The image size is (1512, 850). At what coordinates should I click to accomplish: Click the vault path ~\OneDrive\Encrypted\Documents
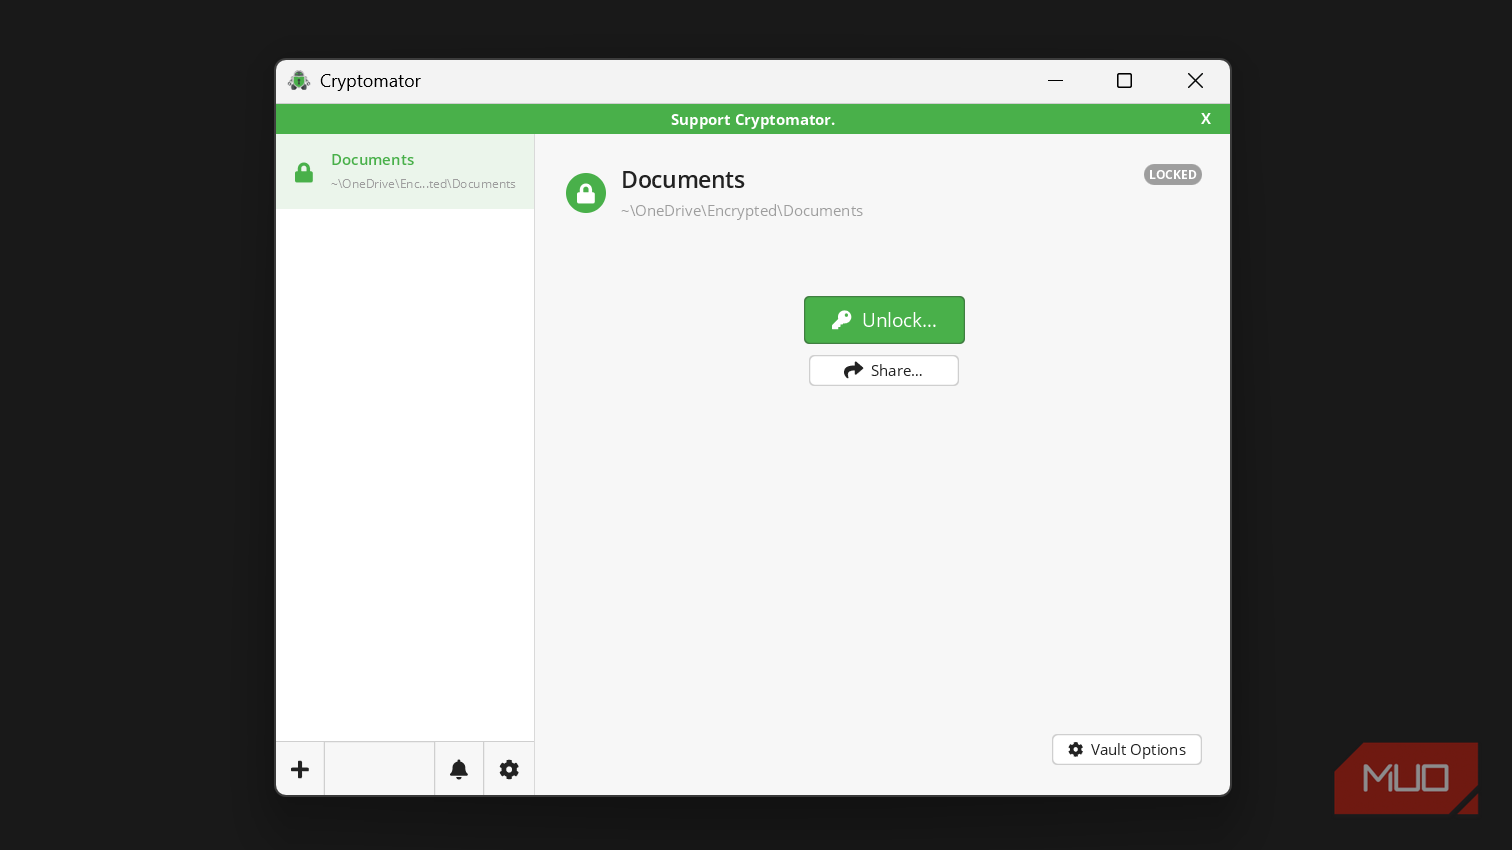pos(742,211)
